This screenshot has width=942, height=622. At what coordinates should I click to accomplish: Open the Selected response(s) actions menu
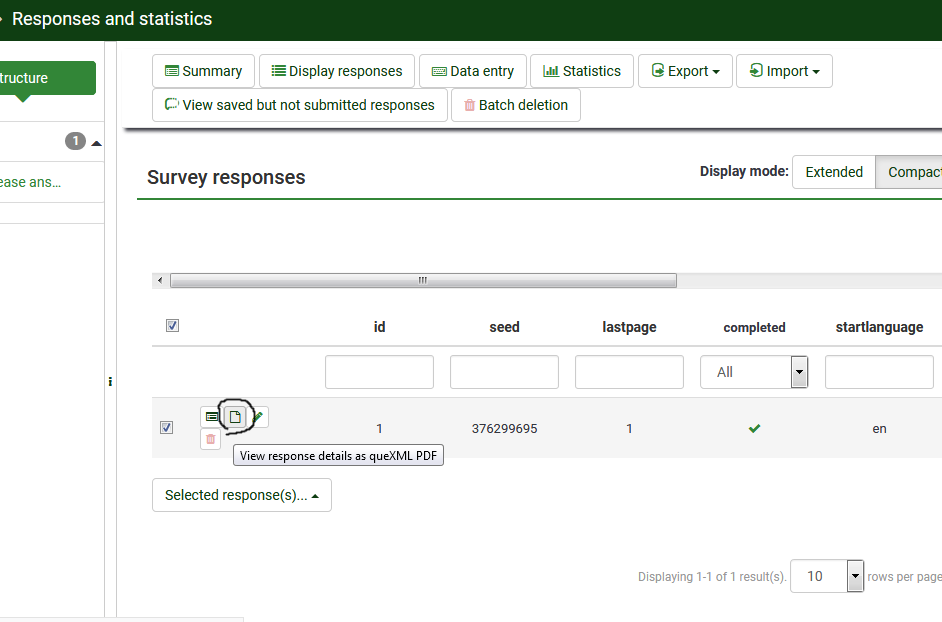pyautogui.click(x=241, y=495)
